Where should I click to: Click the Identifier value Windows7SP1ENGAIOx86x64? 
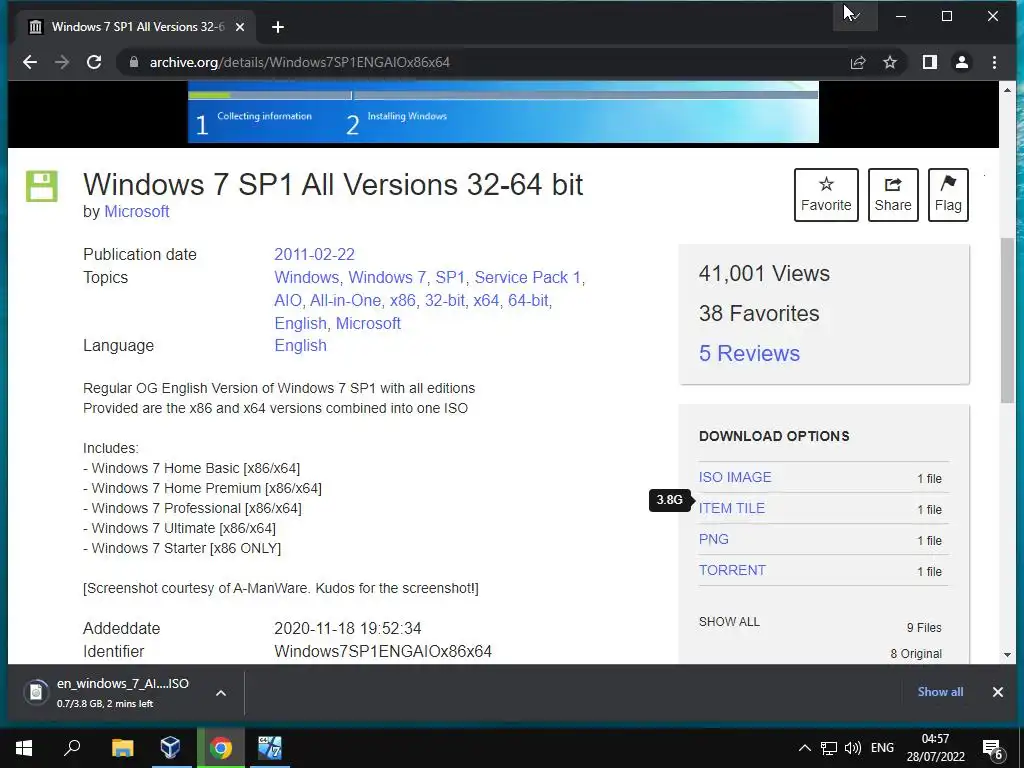pos(383,652)
